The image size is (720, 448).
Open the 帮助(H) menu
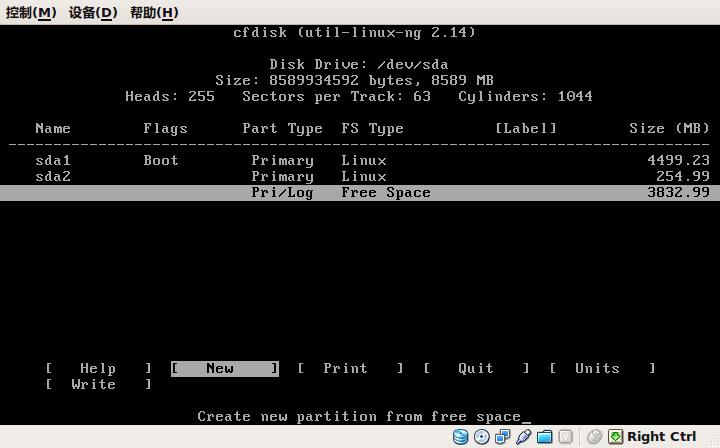point(154,12)
